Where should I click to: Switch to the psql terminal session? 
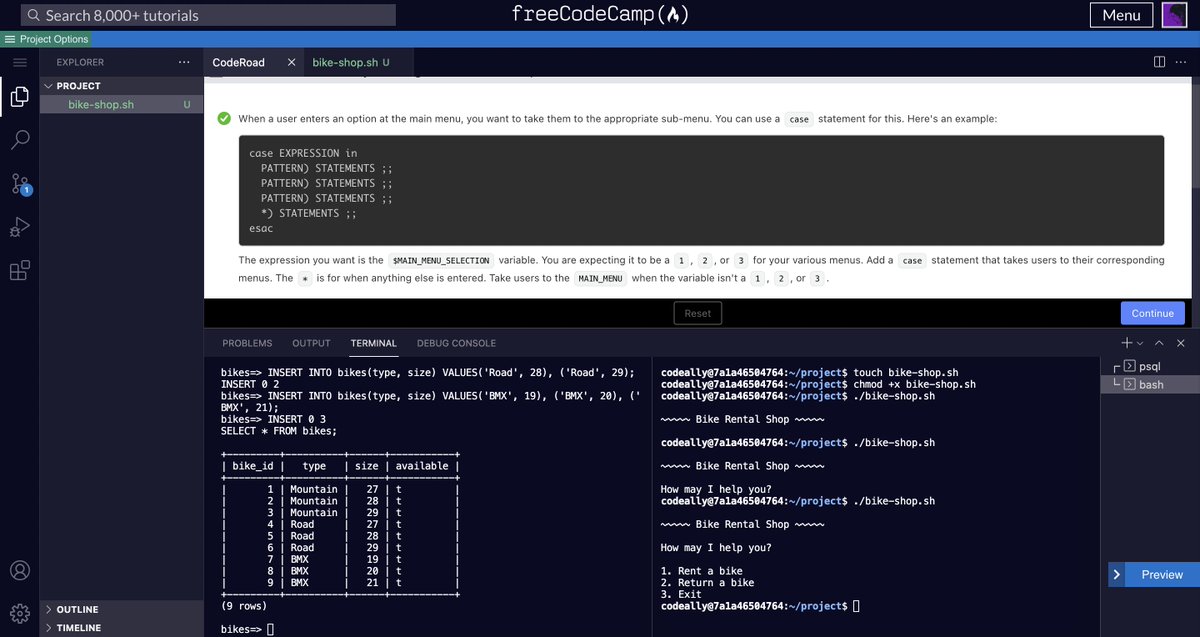(1152, 365)
